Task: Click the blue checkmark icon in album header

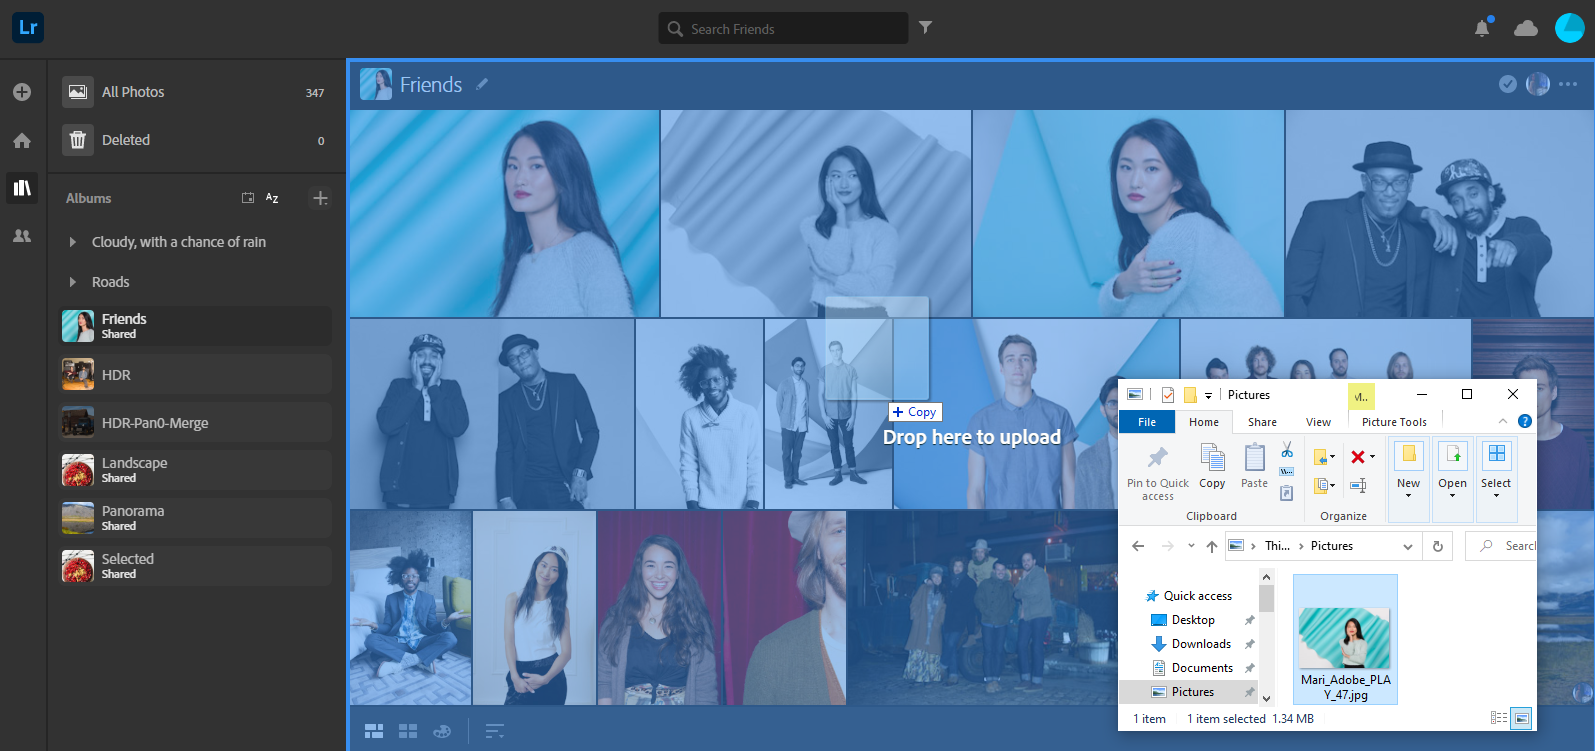Action: click(1508, 84)
